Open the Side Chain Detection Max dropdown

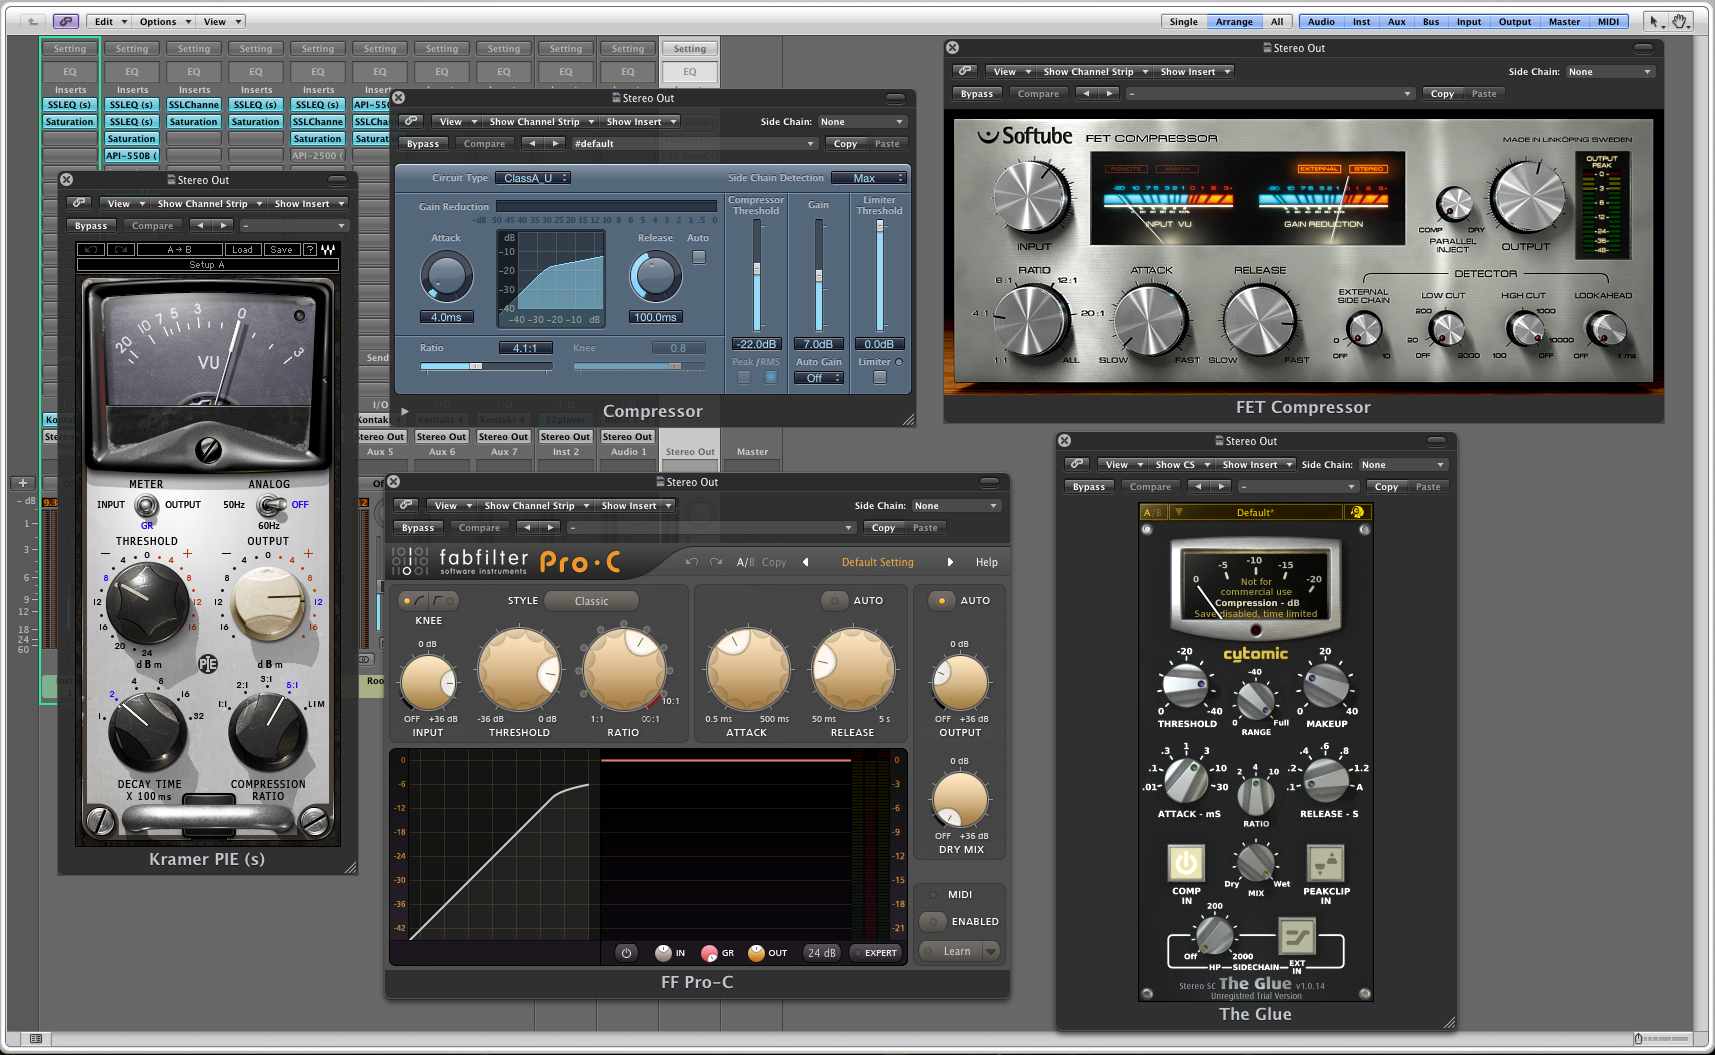[869, 178]
